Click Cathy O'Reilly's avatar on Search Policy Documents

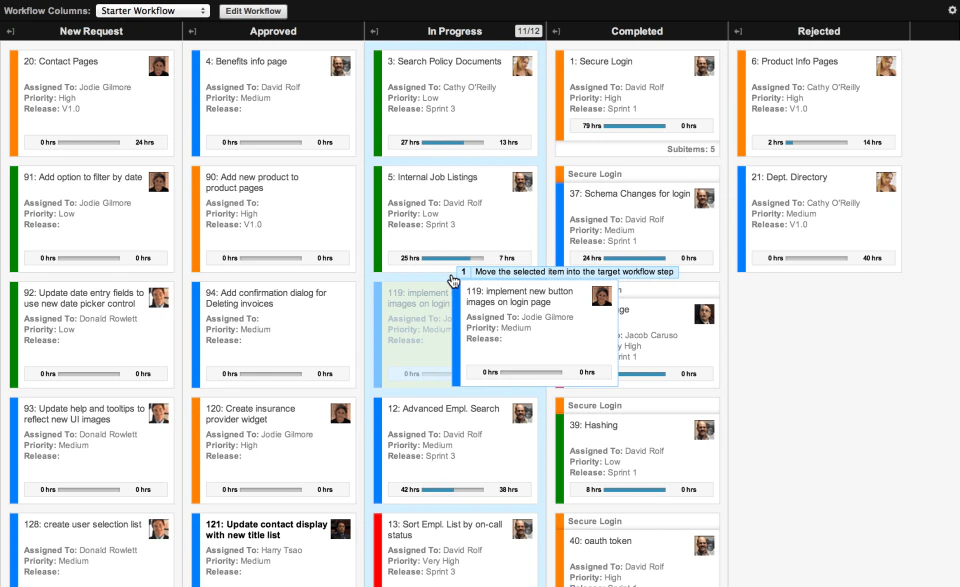522,66
